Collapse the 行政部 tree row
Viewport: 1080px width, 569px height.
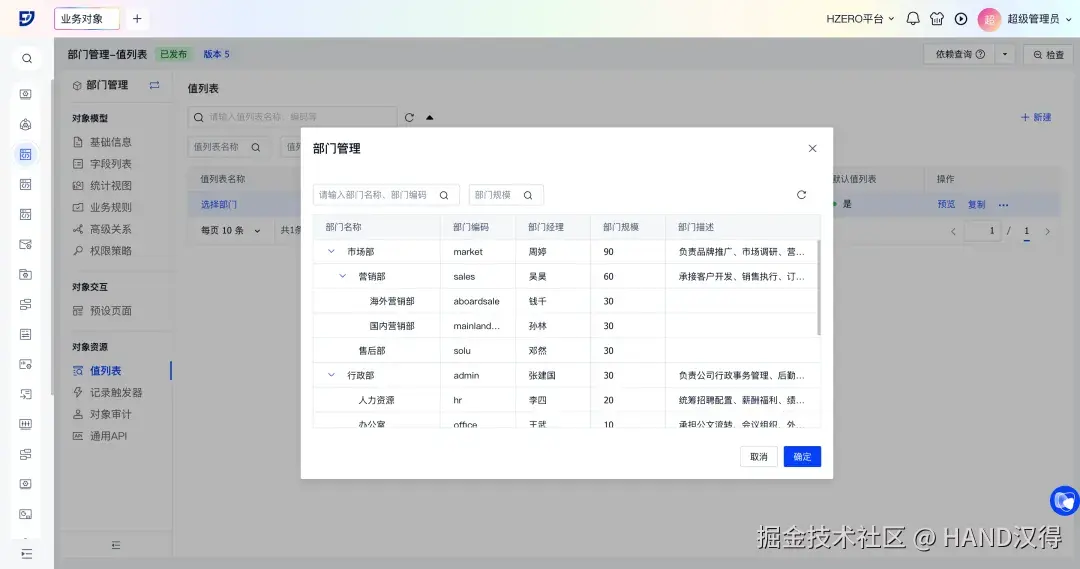(x=331, y=375)
